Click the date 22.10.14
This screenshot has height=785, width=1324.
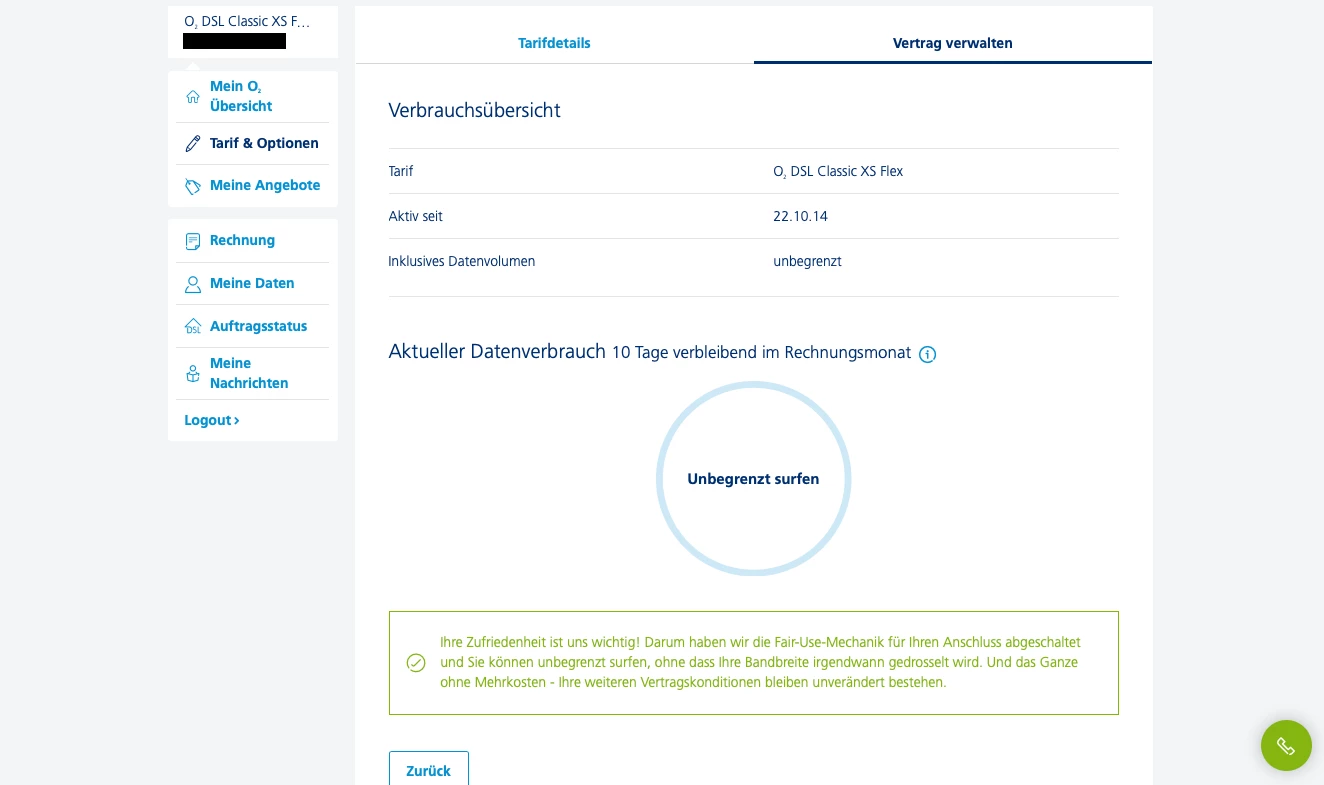(x=800, y=217)
